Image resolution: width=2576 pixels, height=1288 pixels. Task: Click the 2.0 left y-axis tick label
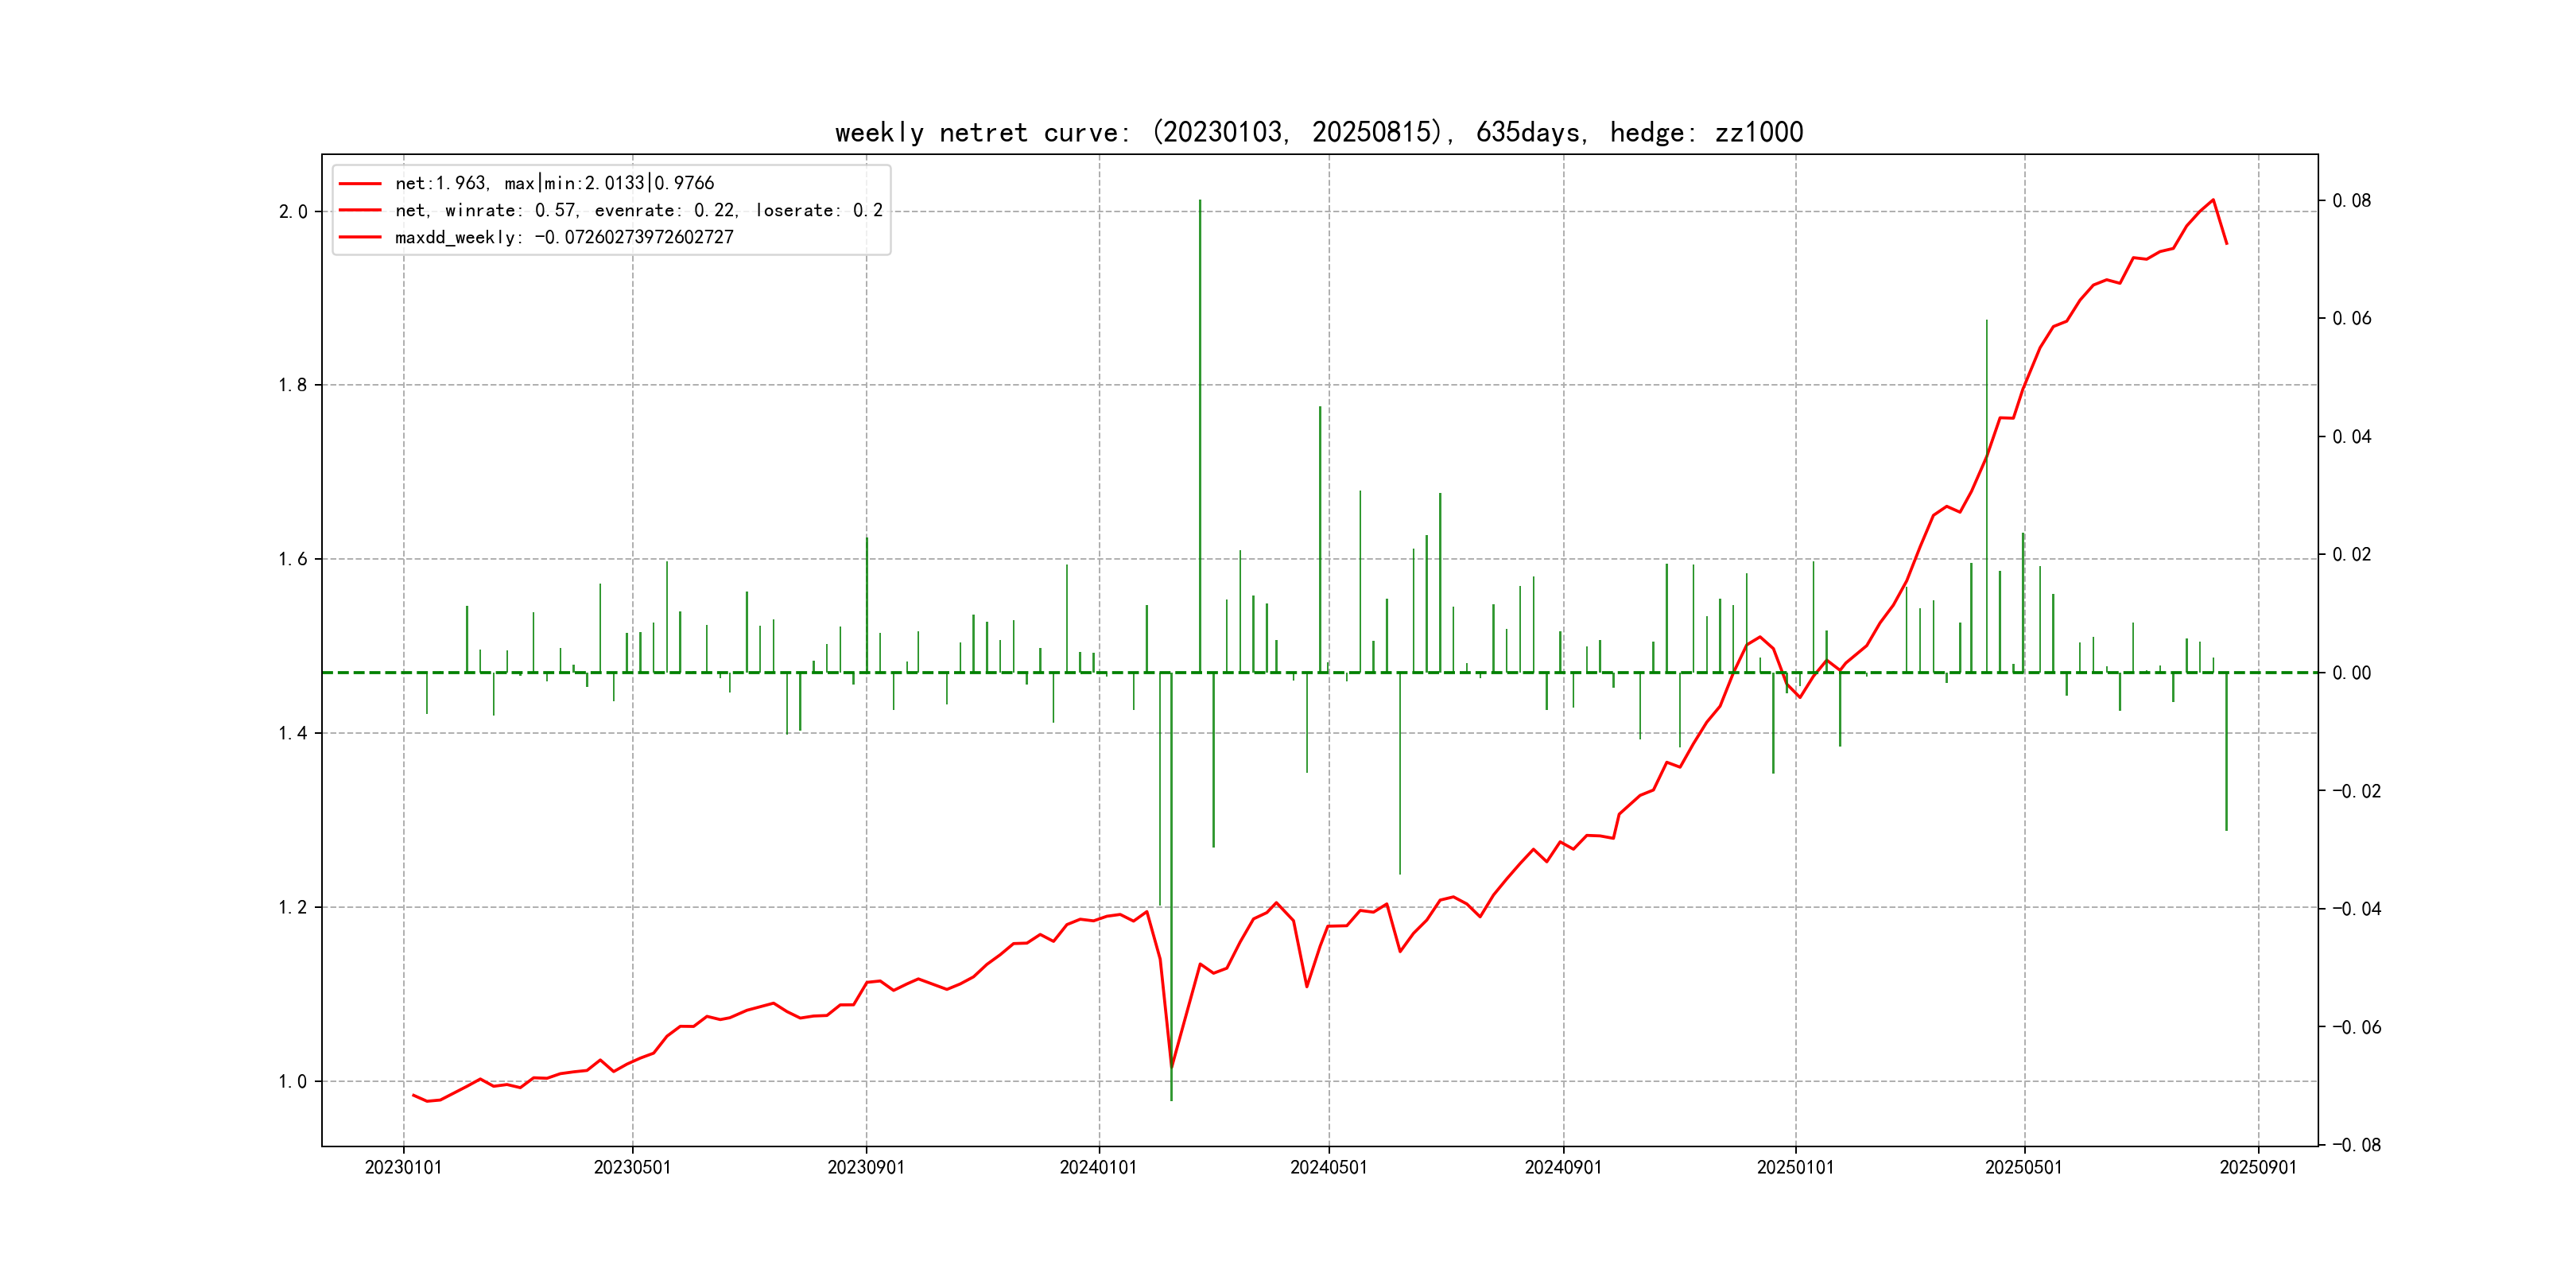click(x=293, y=212)
